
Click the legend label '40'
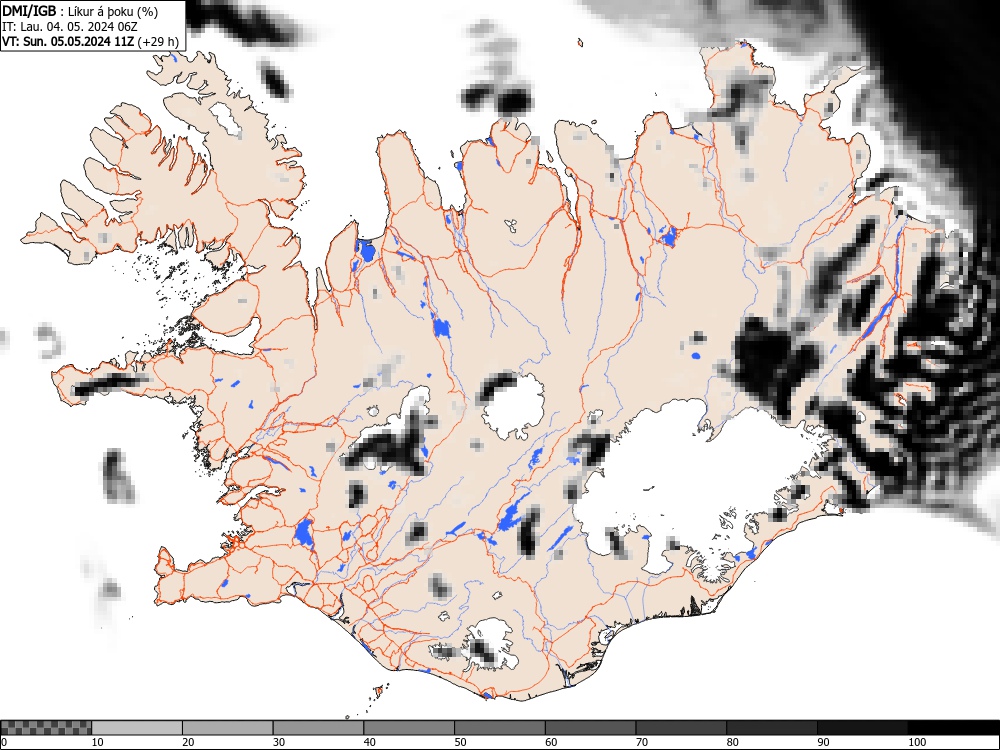[x=369, y=742]
